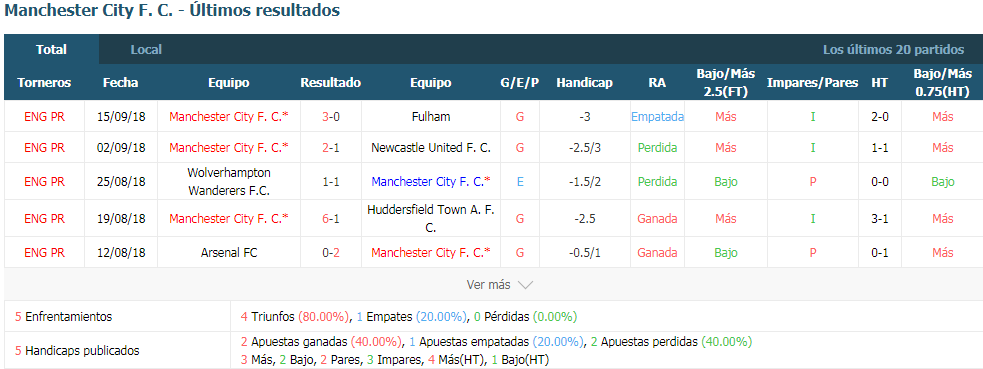Image resolution: width=983 pixels, height=369 pixels.
Task: Click blue Manchester City F. C.* link
Action: tap(431, 182)
